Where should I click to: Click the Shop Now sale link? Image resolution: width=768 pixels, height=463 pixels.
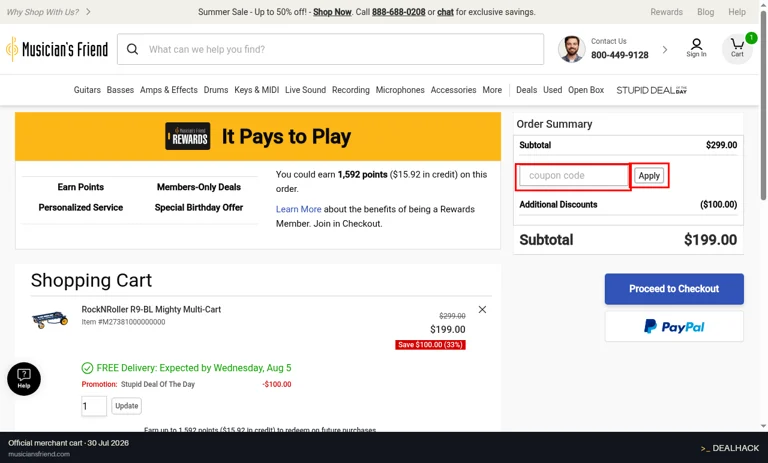click(332, 12)
